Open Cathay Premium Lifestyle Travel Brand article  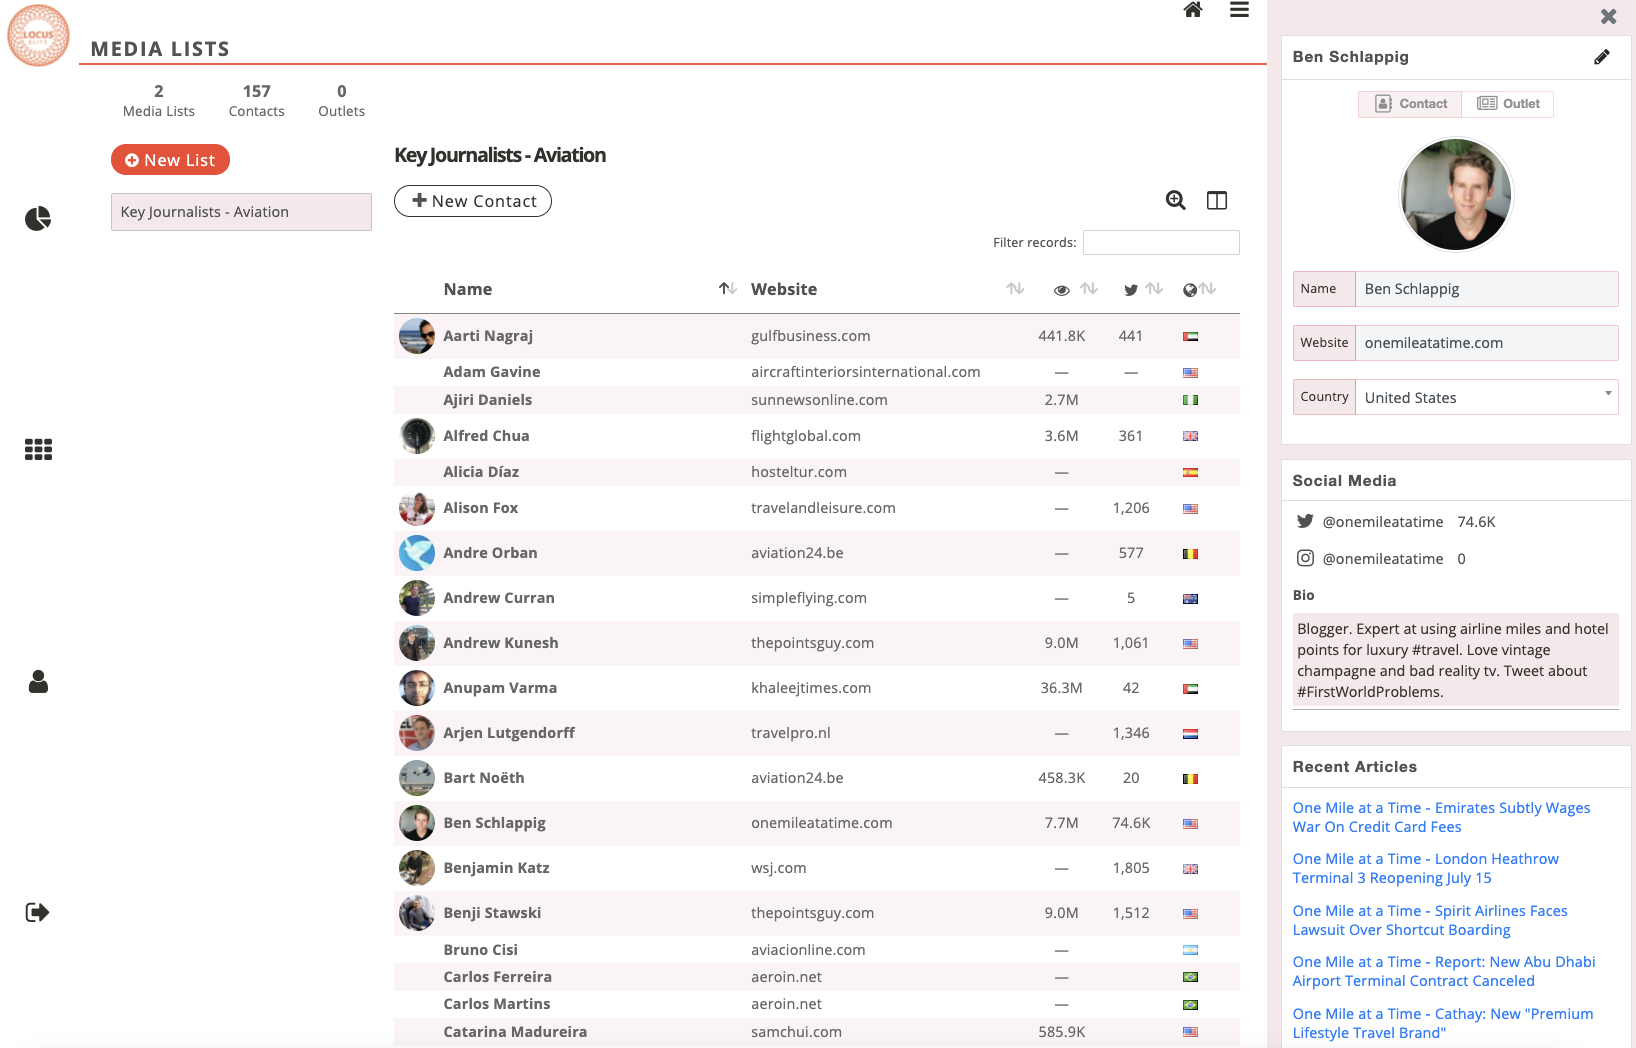(x=1443, y=1023)
